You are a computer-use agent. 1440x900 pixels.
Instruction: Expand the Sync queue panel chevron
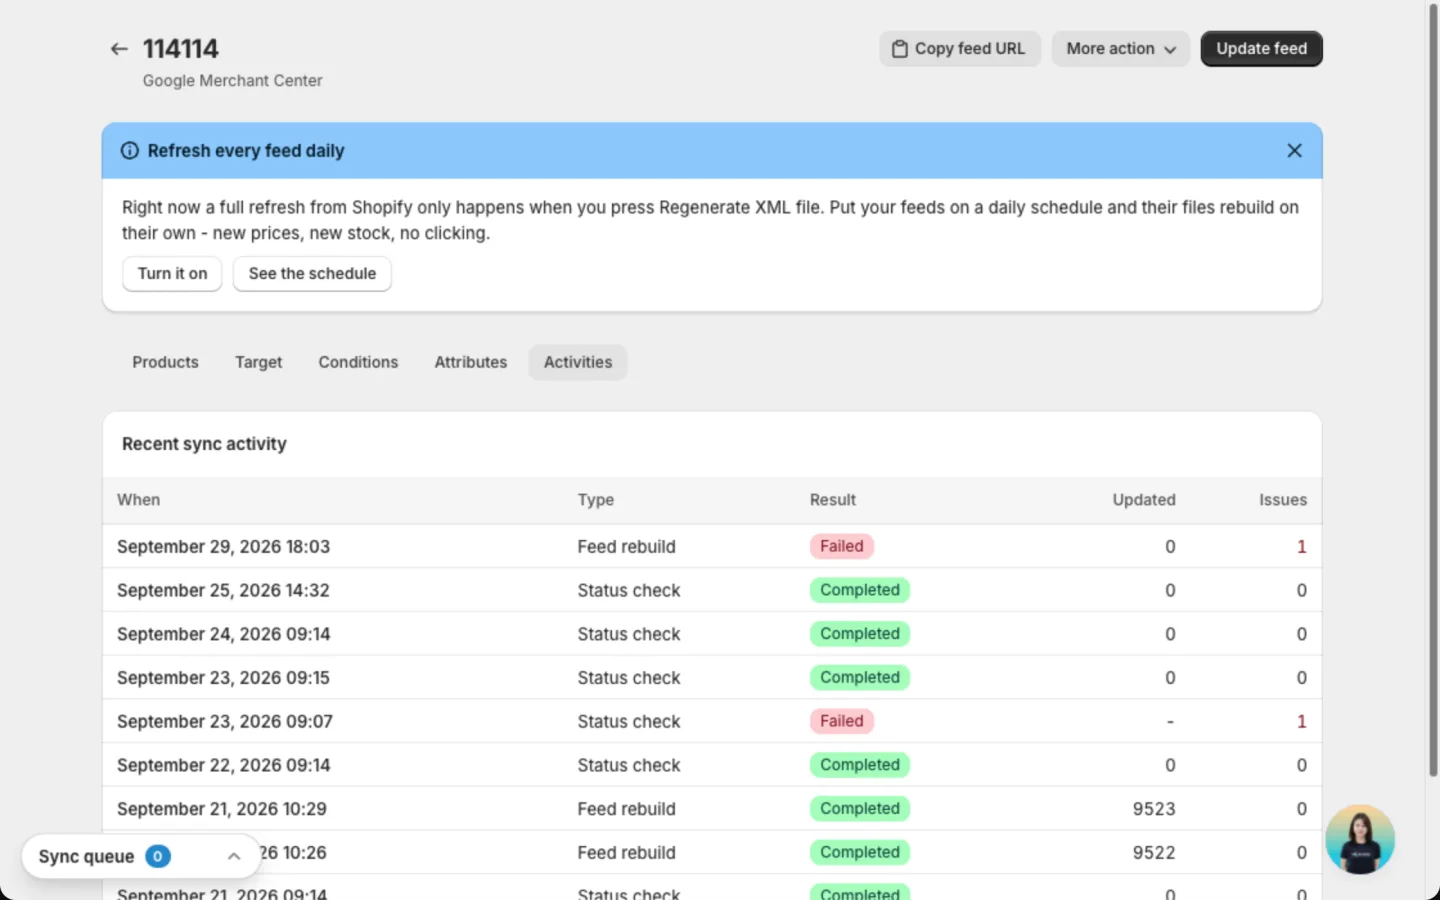234,857
